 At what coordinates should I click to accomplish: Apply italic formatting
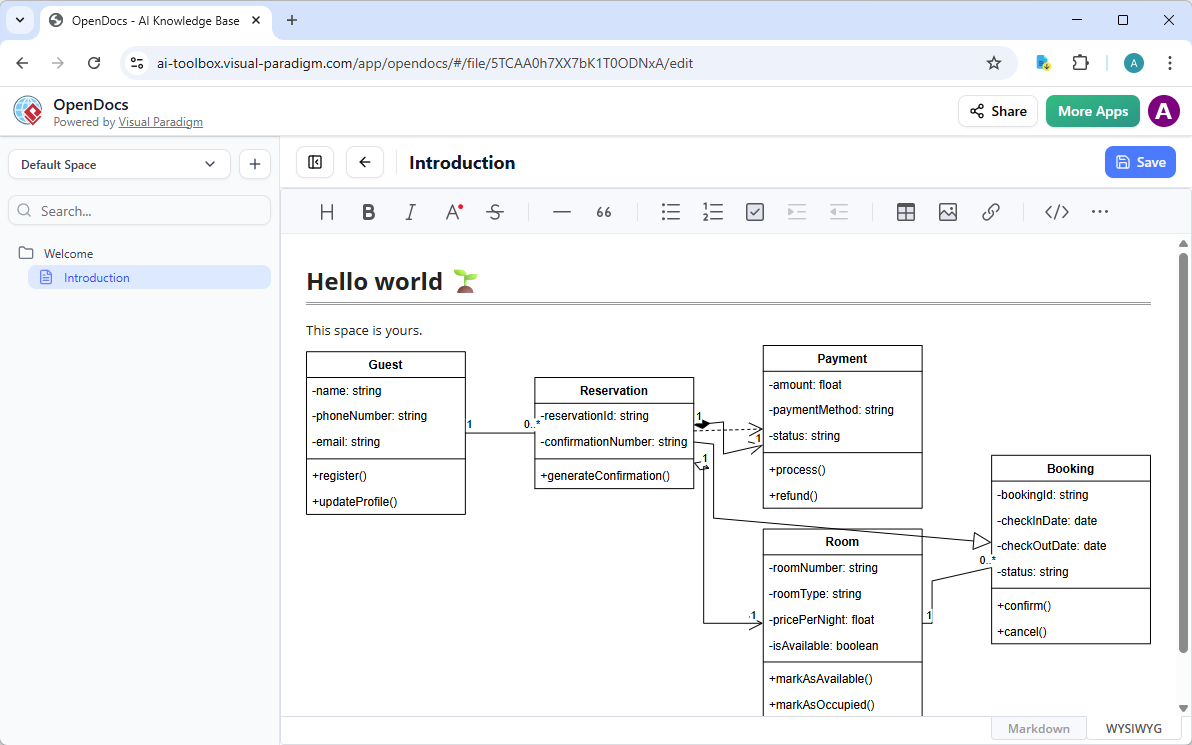[410, 211]
